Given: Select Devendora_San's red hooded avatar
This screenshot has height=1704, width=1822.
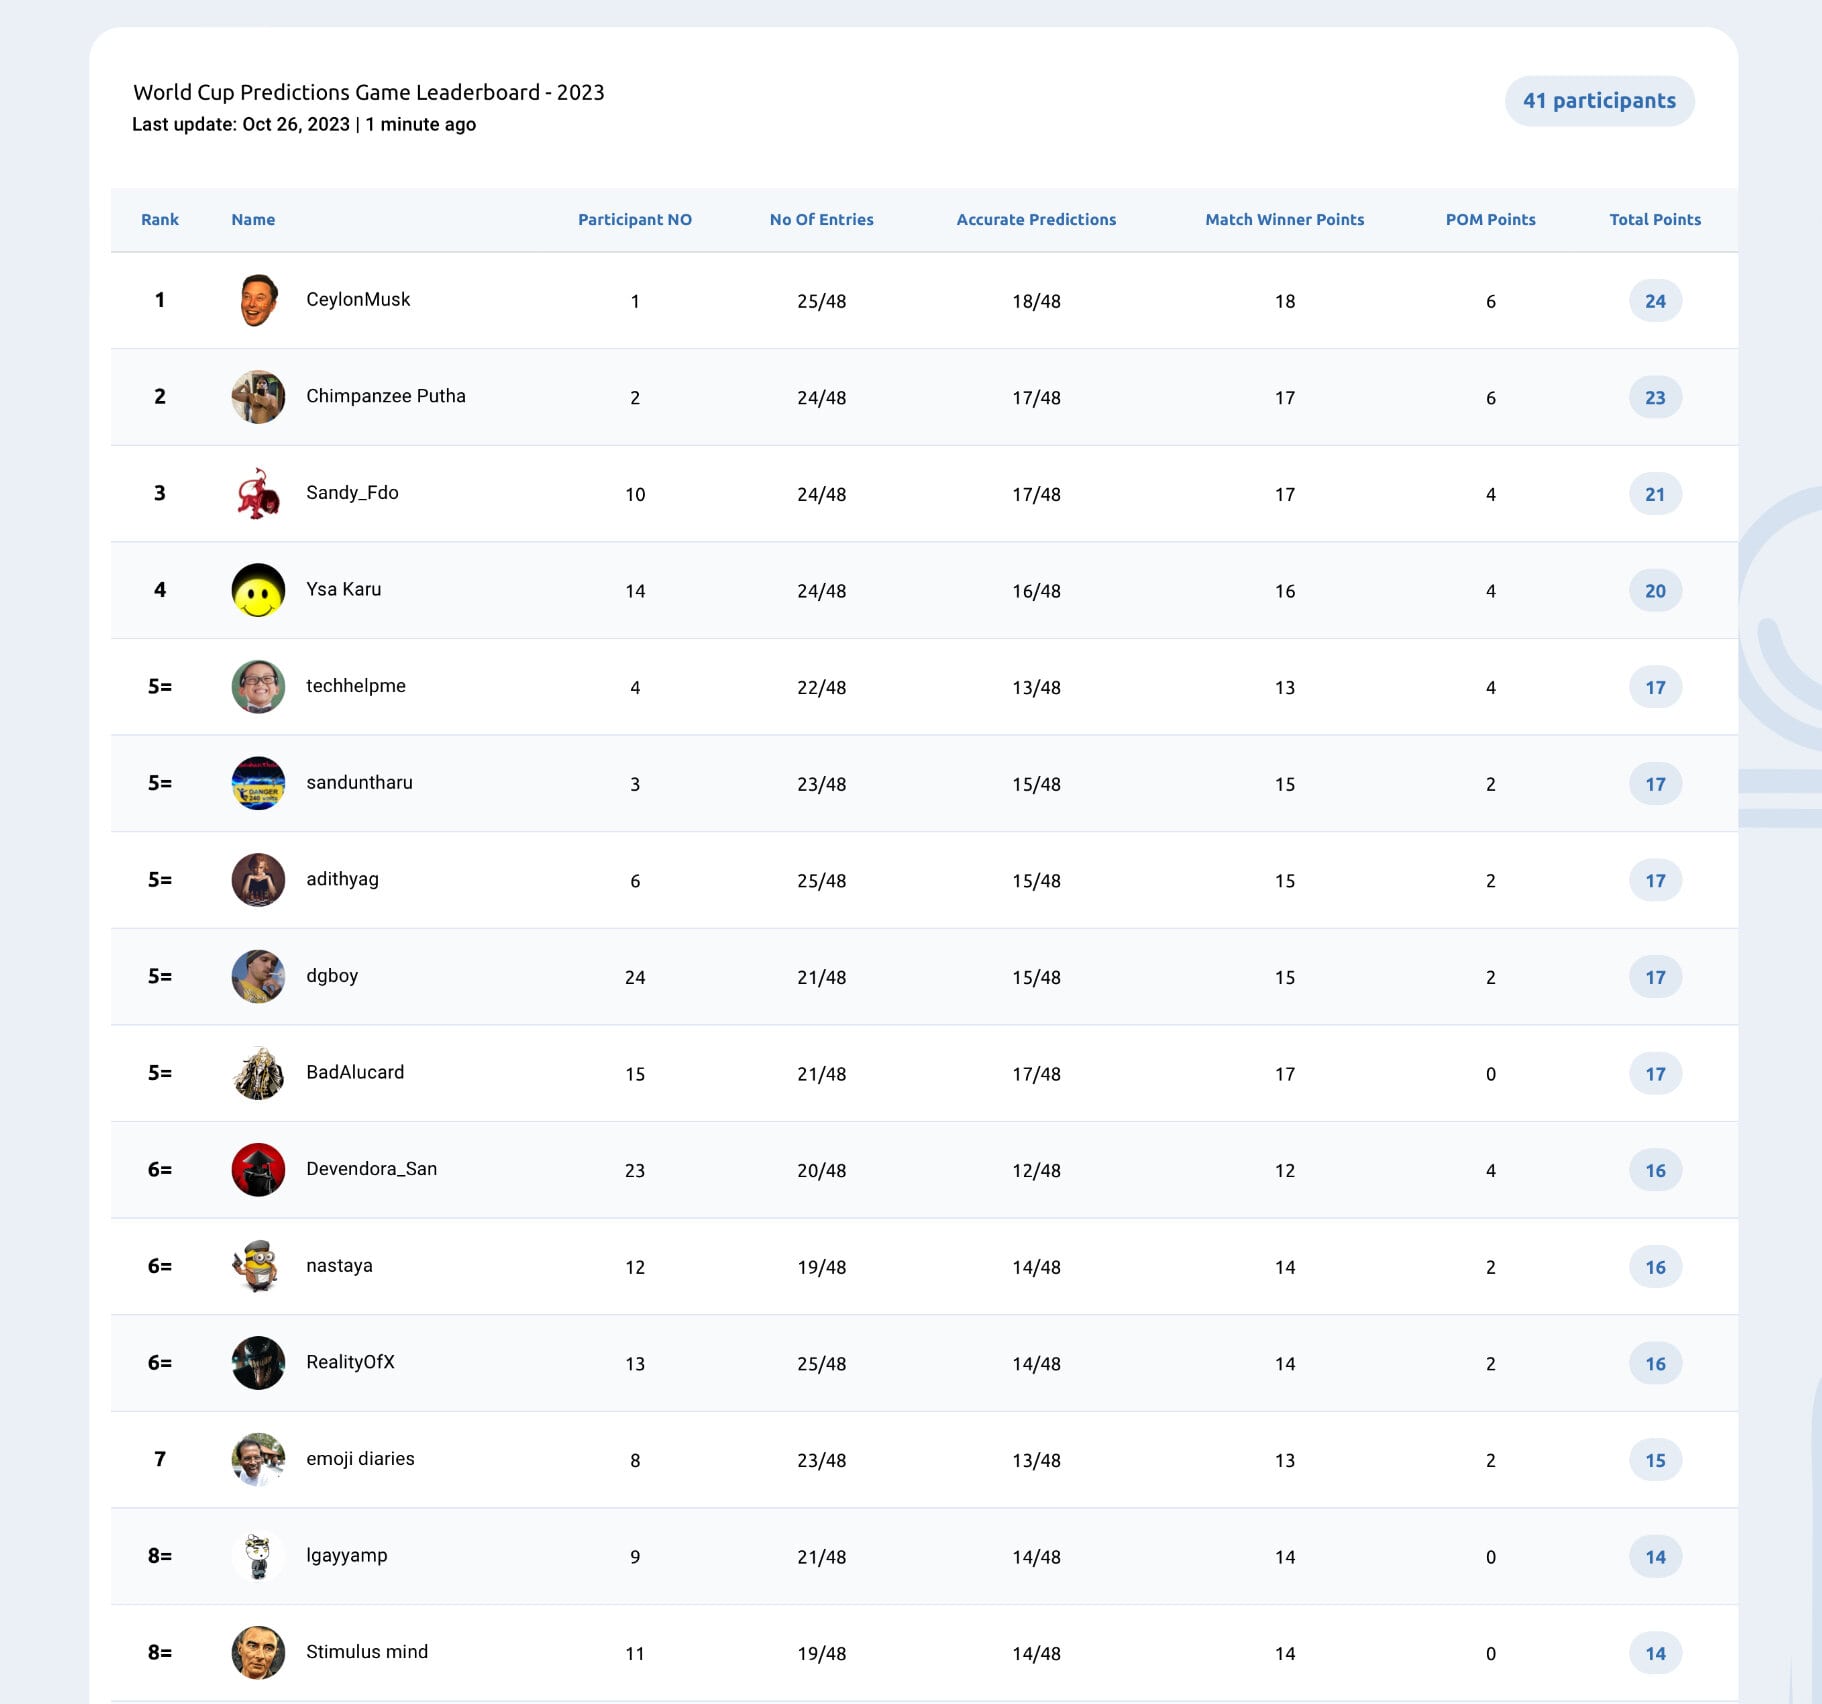Looking at the screenshot, I should (258, 1170).
